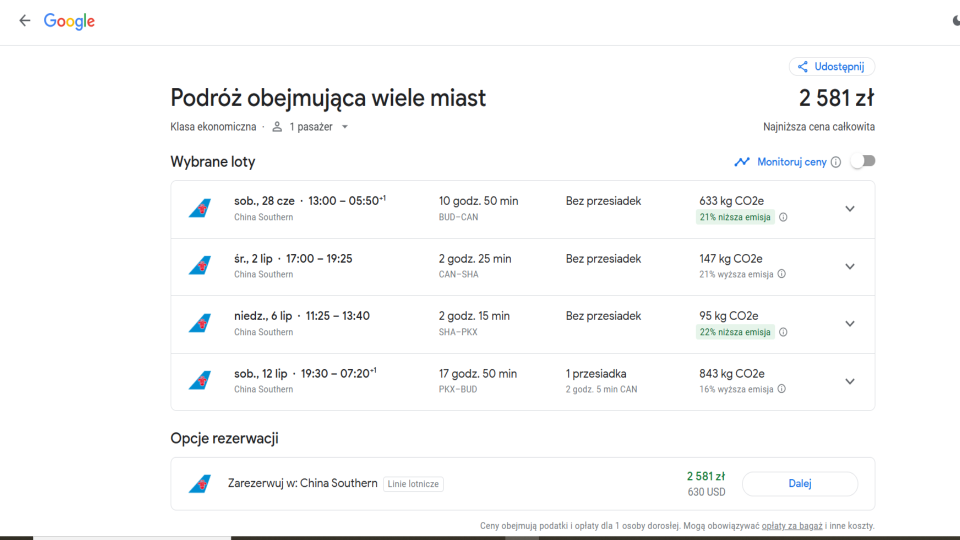This screenshot has width=960, height=540.
Task: Expand the PKX–BUD flight details
Action: (850, 381)
